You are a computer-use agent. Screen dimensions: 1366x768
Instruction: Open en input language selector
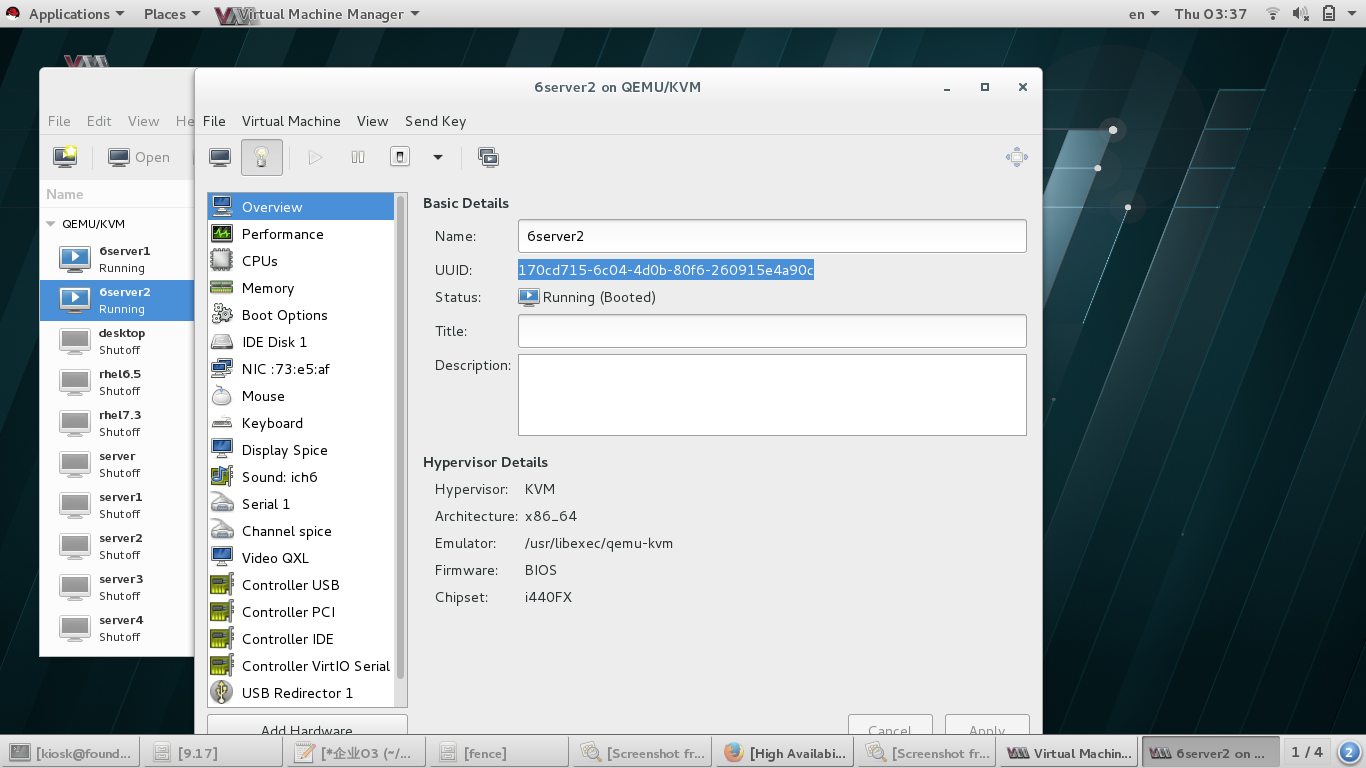pos(1144,14)
